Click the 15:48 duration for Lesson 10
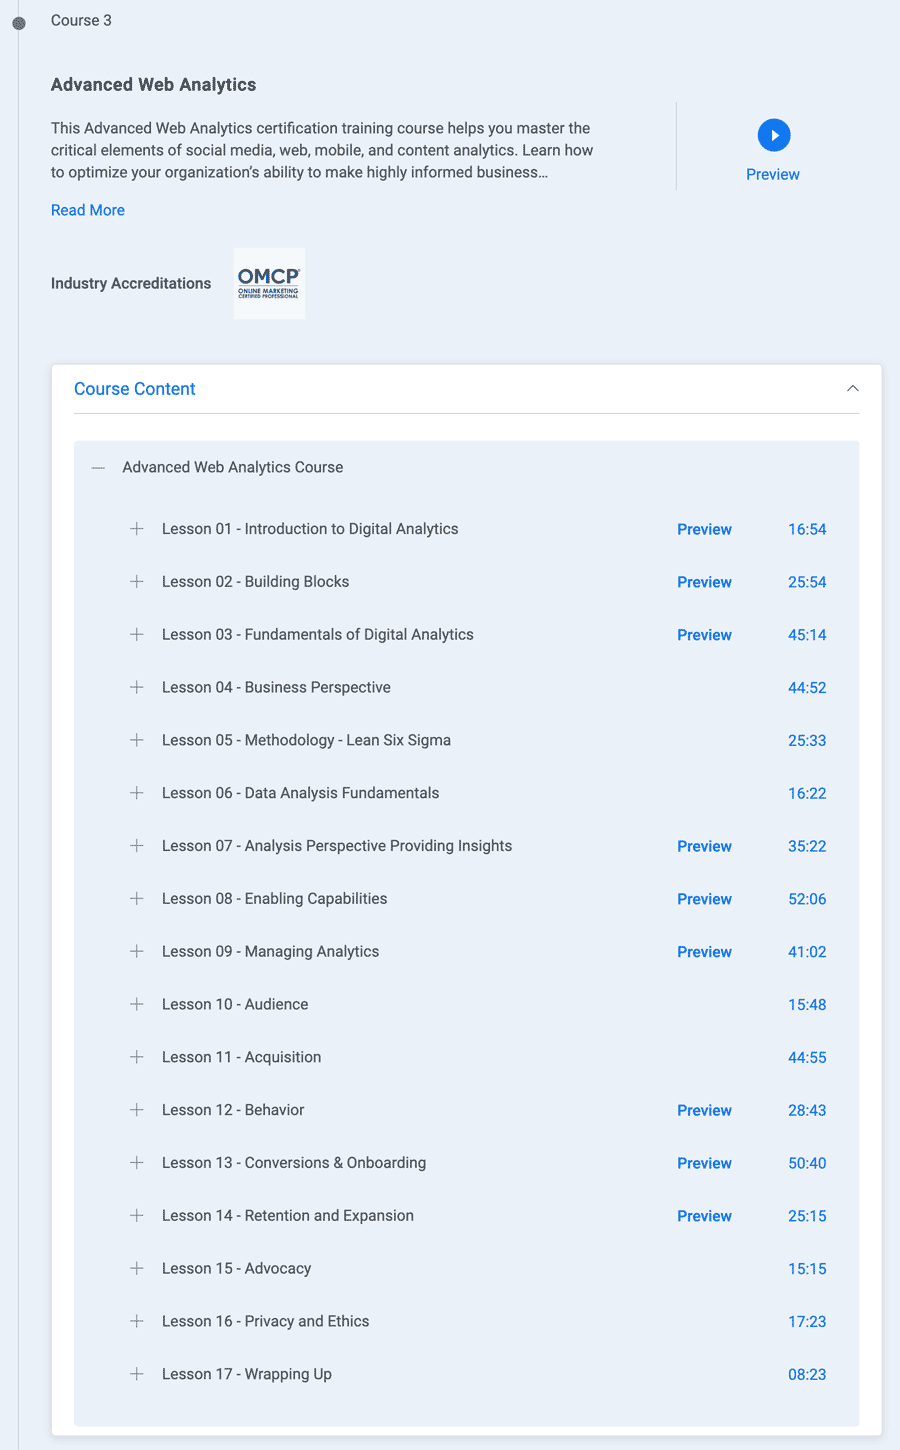Screen dimensions: 900x1450 coord(807,1005)
